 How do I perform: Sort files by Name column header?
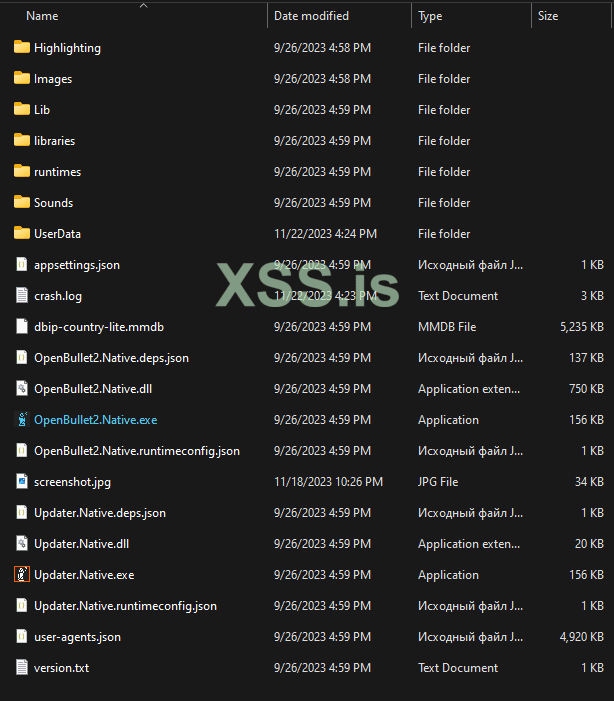pos(42,16)
